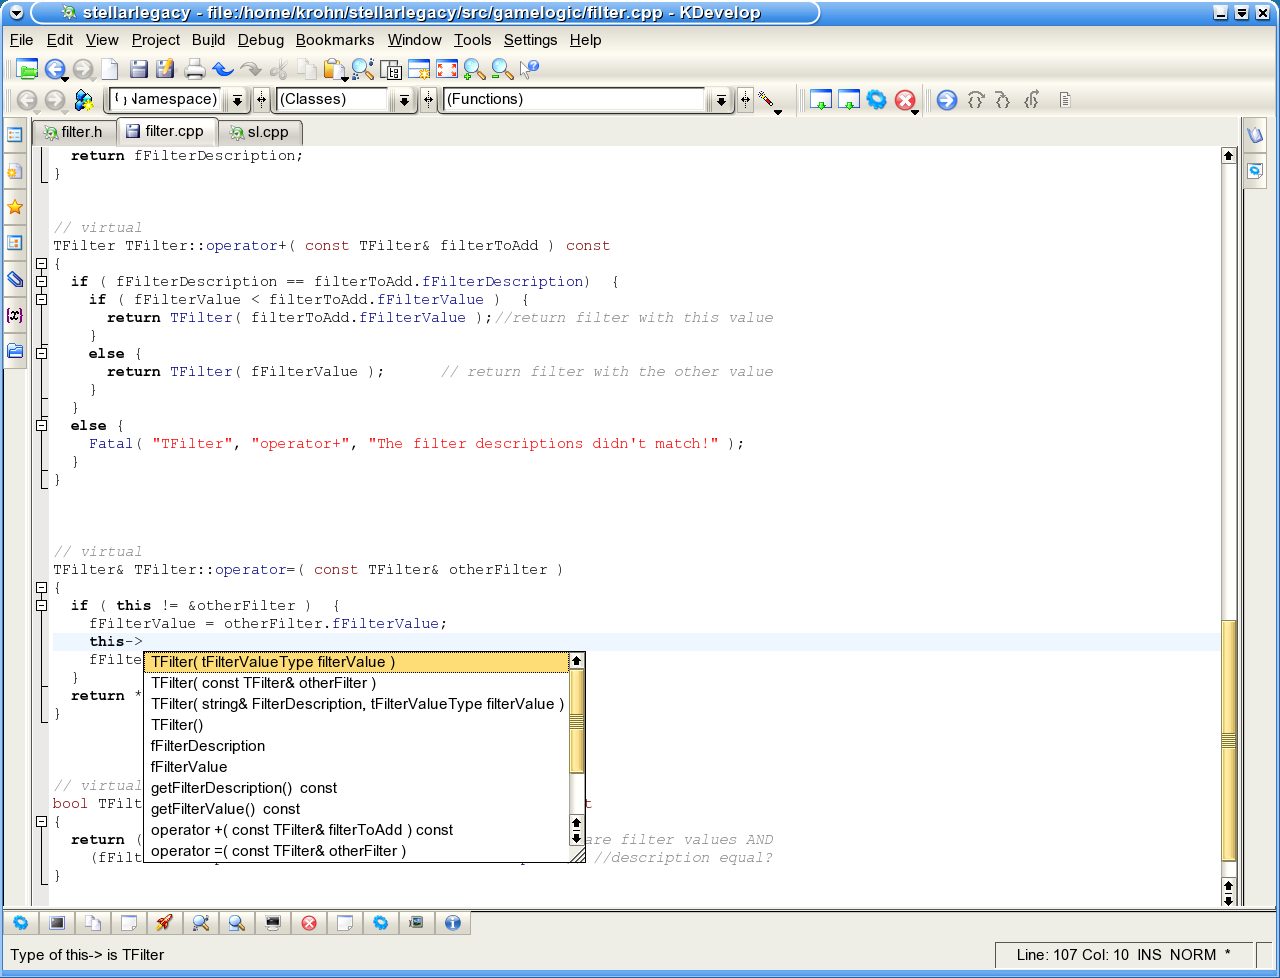The width and height of the screenshot is (1280, 978).
Task: Click the red Stop build icon
Action: pyautogui.click(x=905, y=100)
